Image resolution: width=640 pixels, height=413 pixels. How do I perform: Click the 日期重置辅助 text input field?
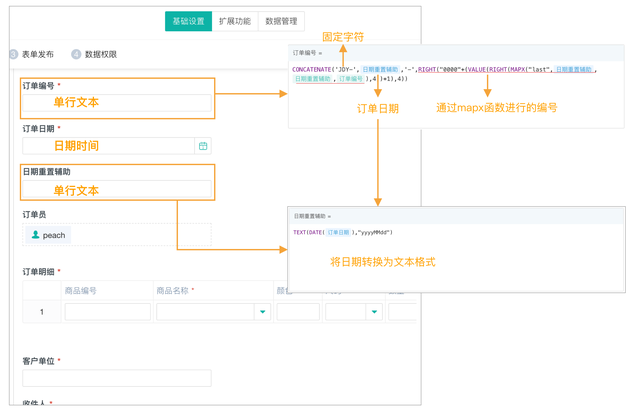117,189
